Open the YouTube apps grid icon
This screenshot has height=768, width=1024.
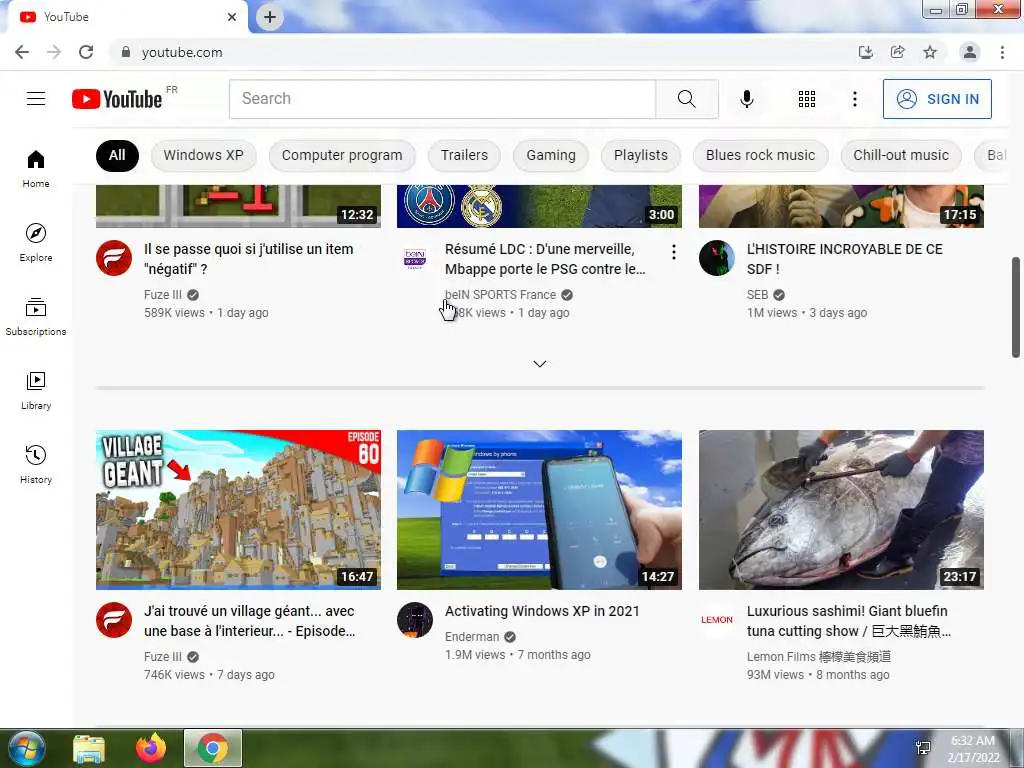click(x=807, y=99)
